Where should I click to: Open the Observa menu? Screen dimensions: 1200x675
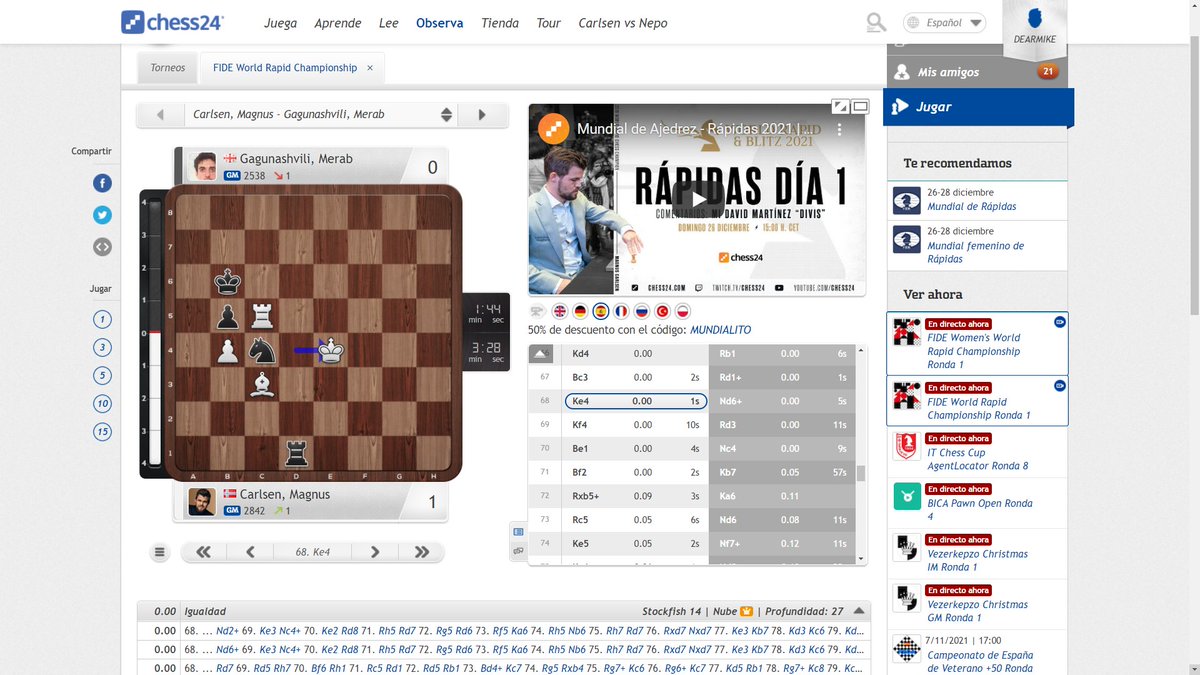point(440,22)
